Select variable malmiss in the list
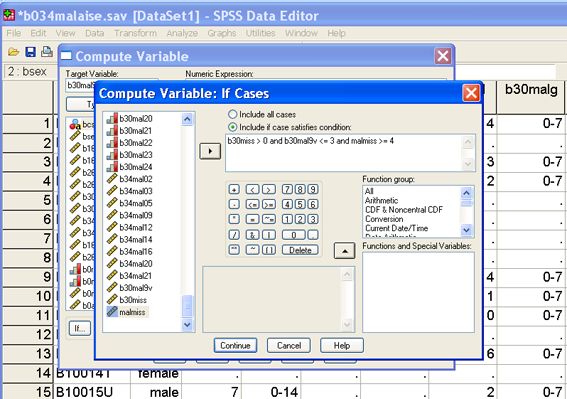 [128, 312]
